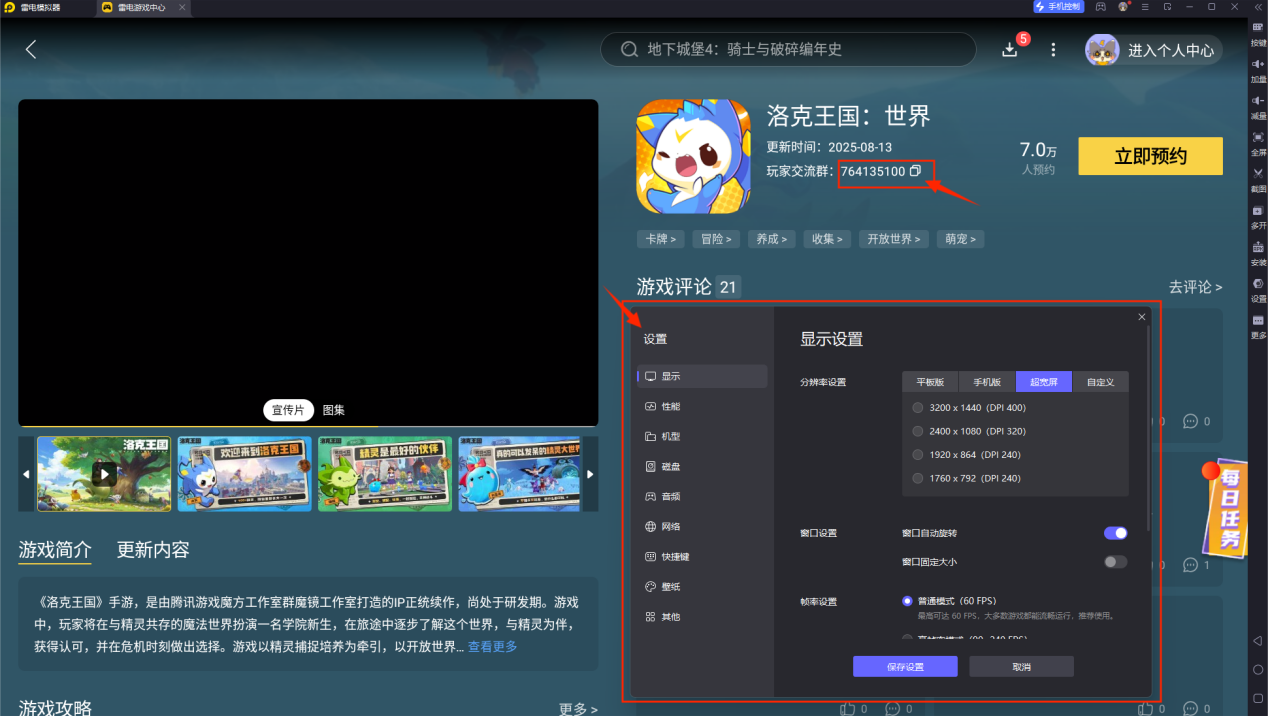Collapse the sidebar with double-chevron icon

(1256, 7)
